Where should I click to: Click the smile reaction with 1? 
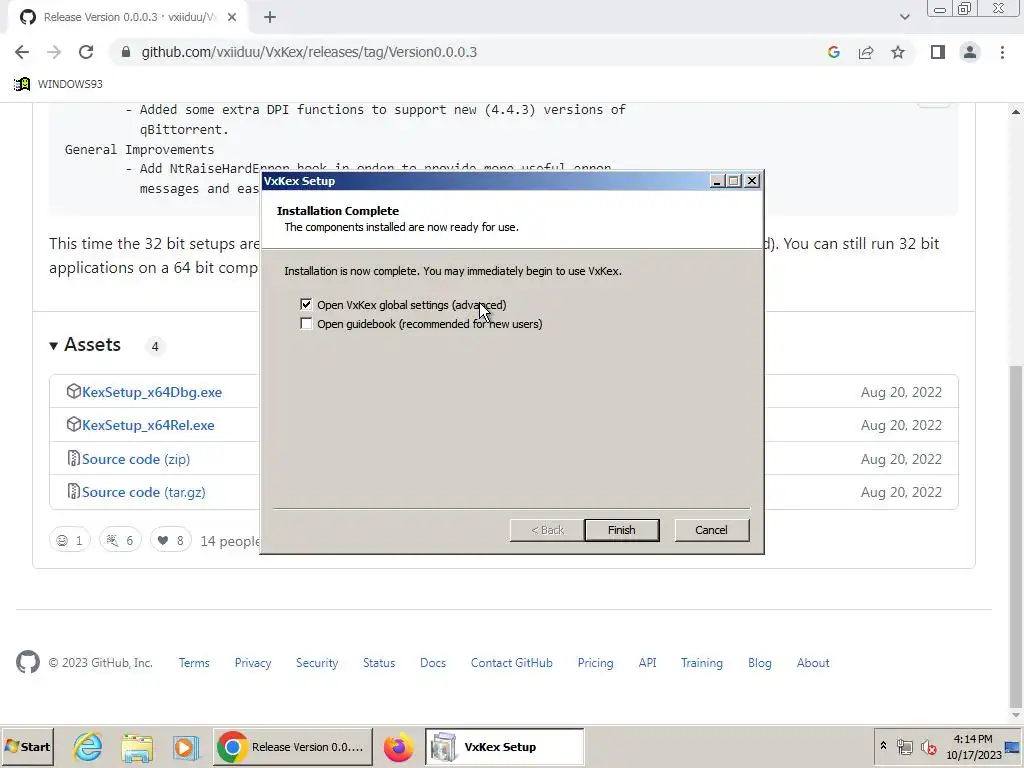click(x=70, y=540)
